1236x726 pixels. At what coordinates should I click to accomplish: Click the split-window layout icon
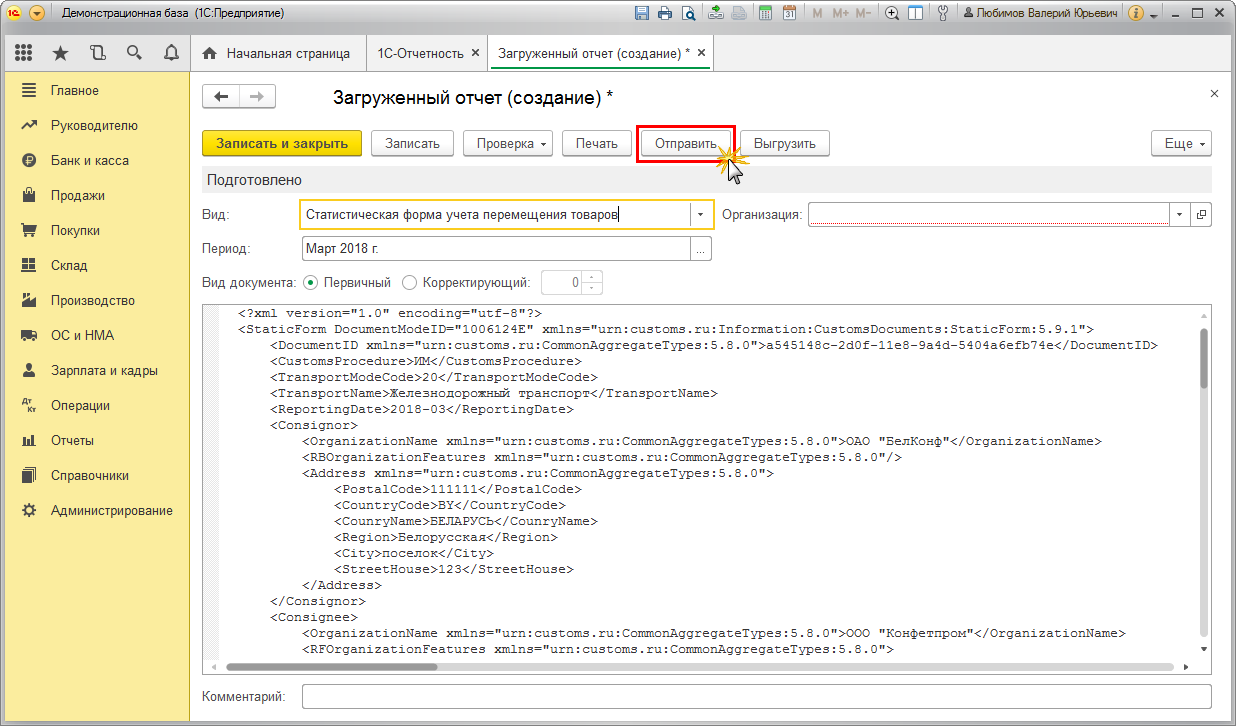pyautogui.click(x=915, y=14)
